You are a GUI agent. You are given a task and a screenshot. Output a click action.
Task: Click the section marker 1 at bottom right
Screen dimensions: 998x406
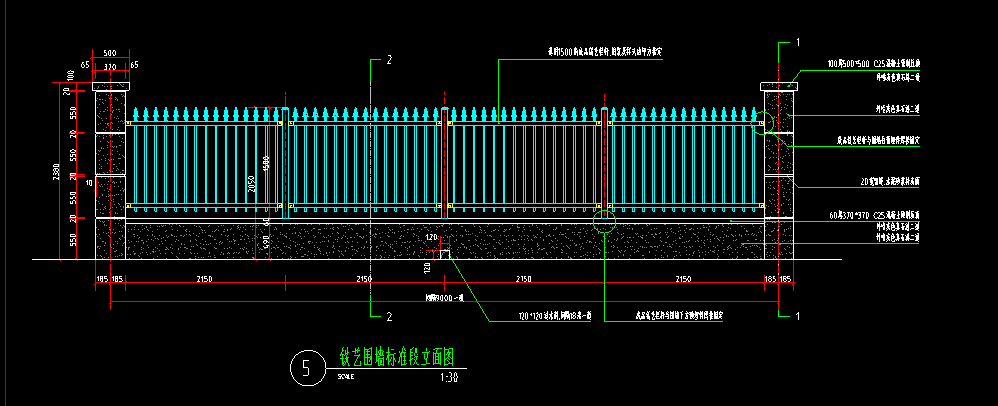coord(798,316)
